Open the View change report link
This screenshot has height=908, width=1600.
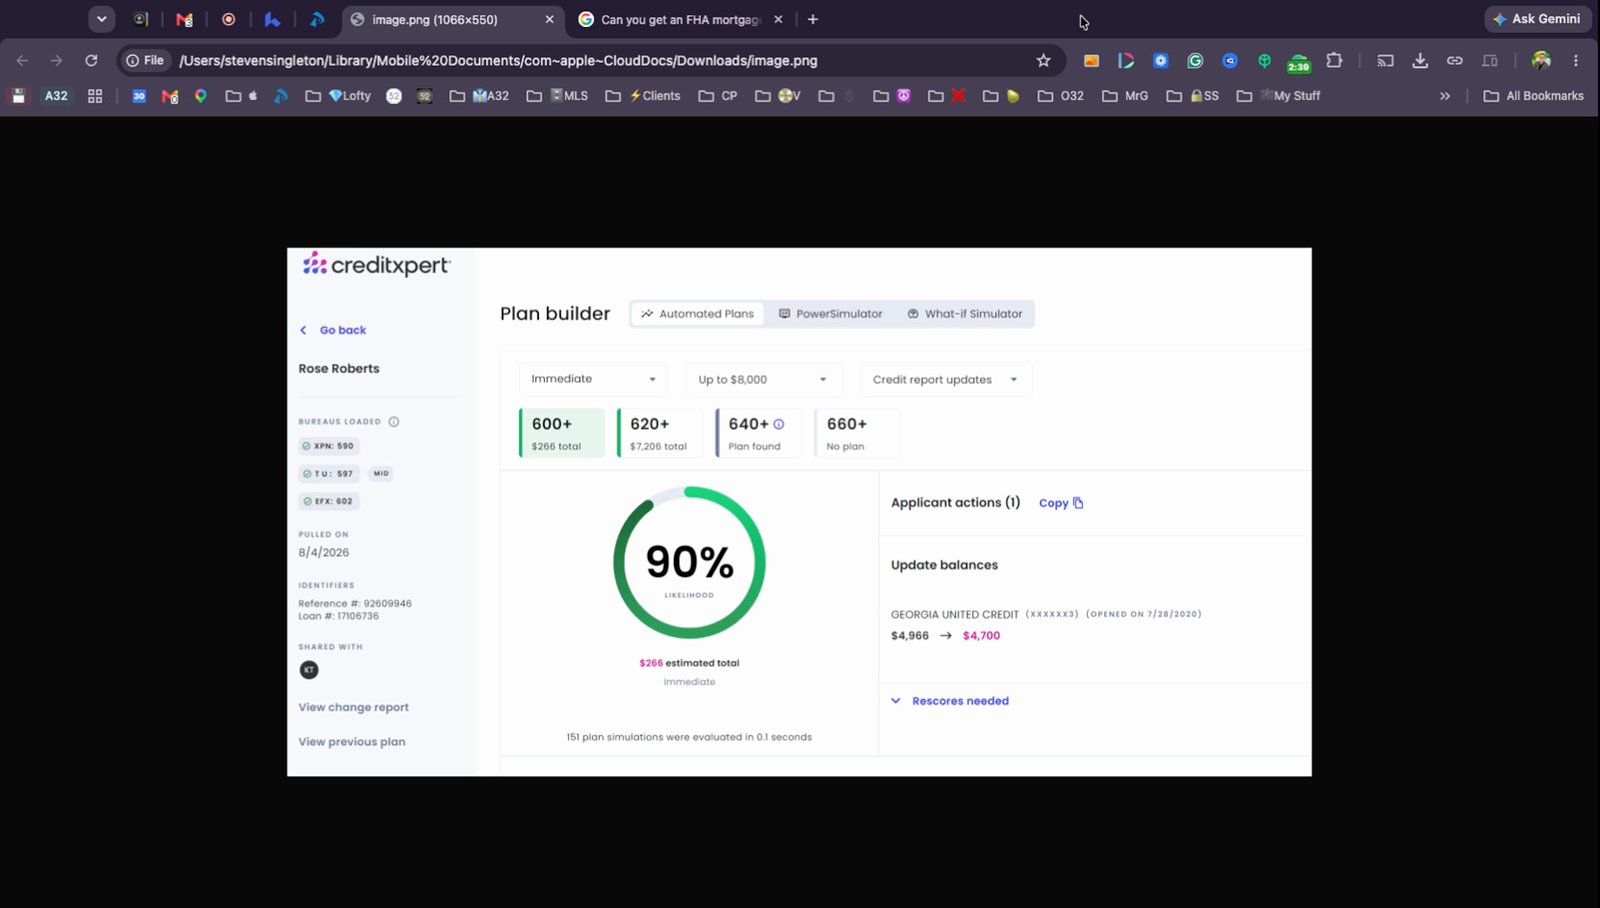[x=353, y=707]
